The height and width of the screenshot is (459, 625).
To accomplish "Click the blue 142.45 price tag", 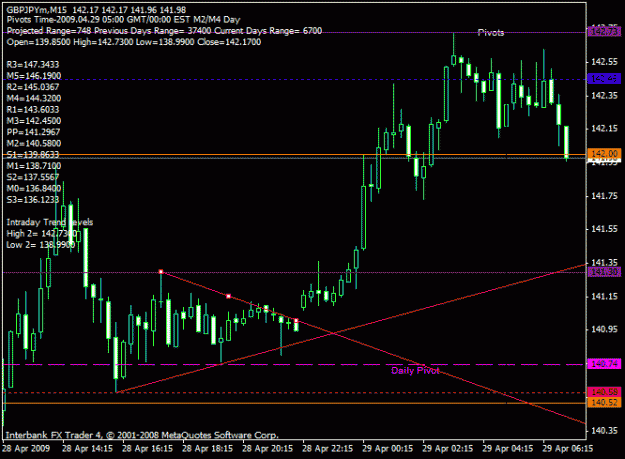I will coord(604,78).
